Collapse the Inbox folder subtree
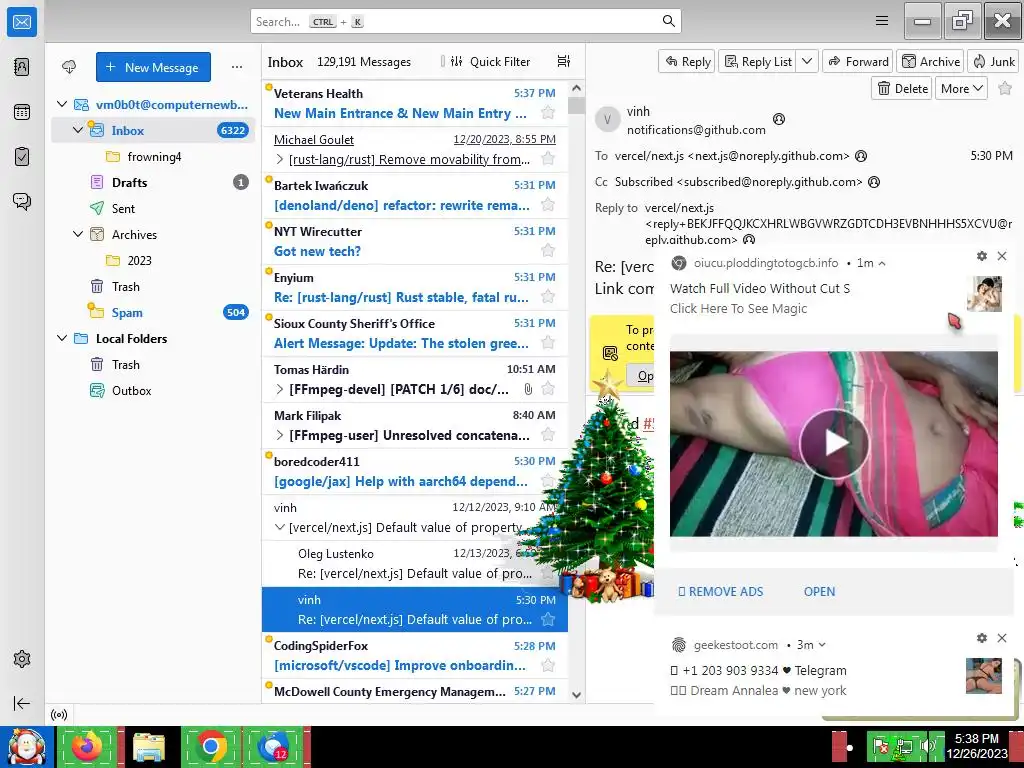The image size is (1024, 768). pos(78,130)
